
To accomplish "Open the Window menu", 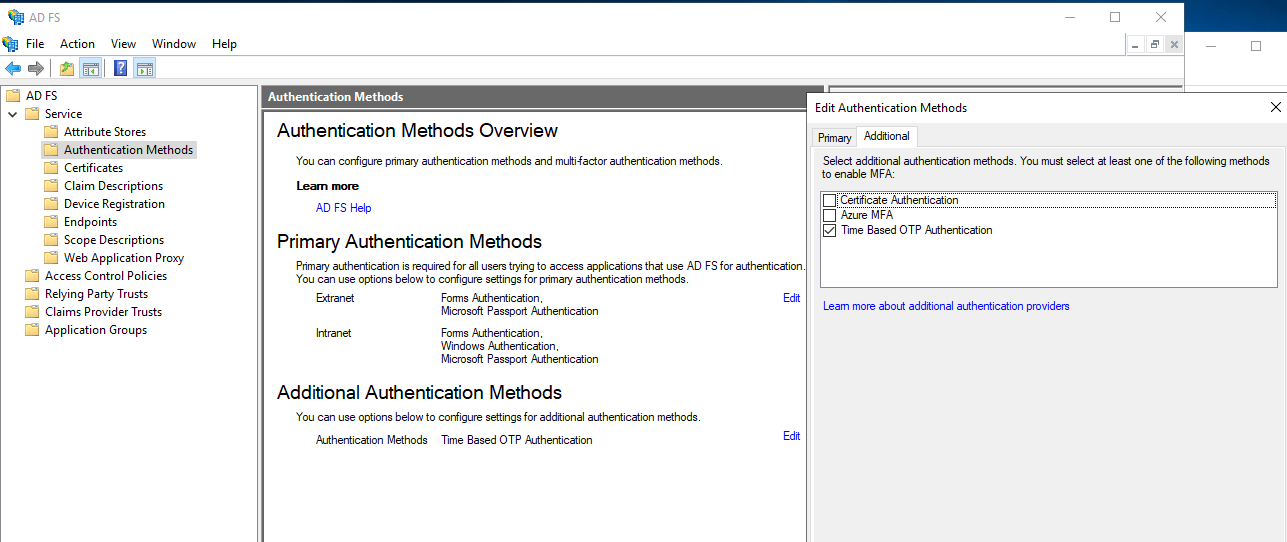I will (x=174, y=44).
